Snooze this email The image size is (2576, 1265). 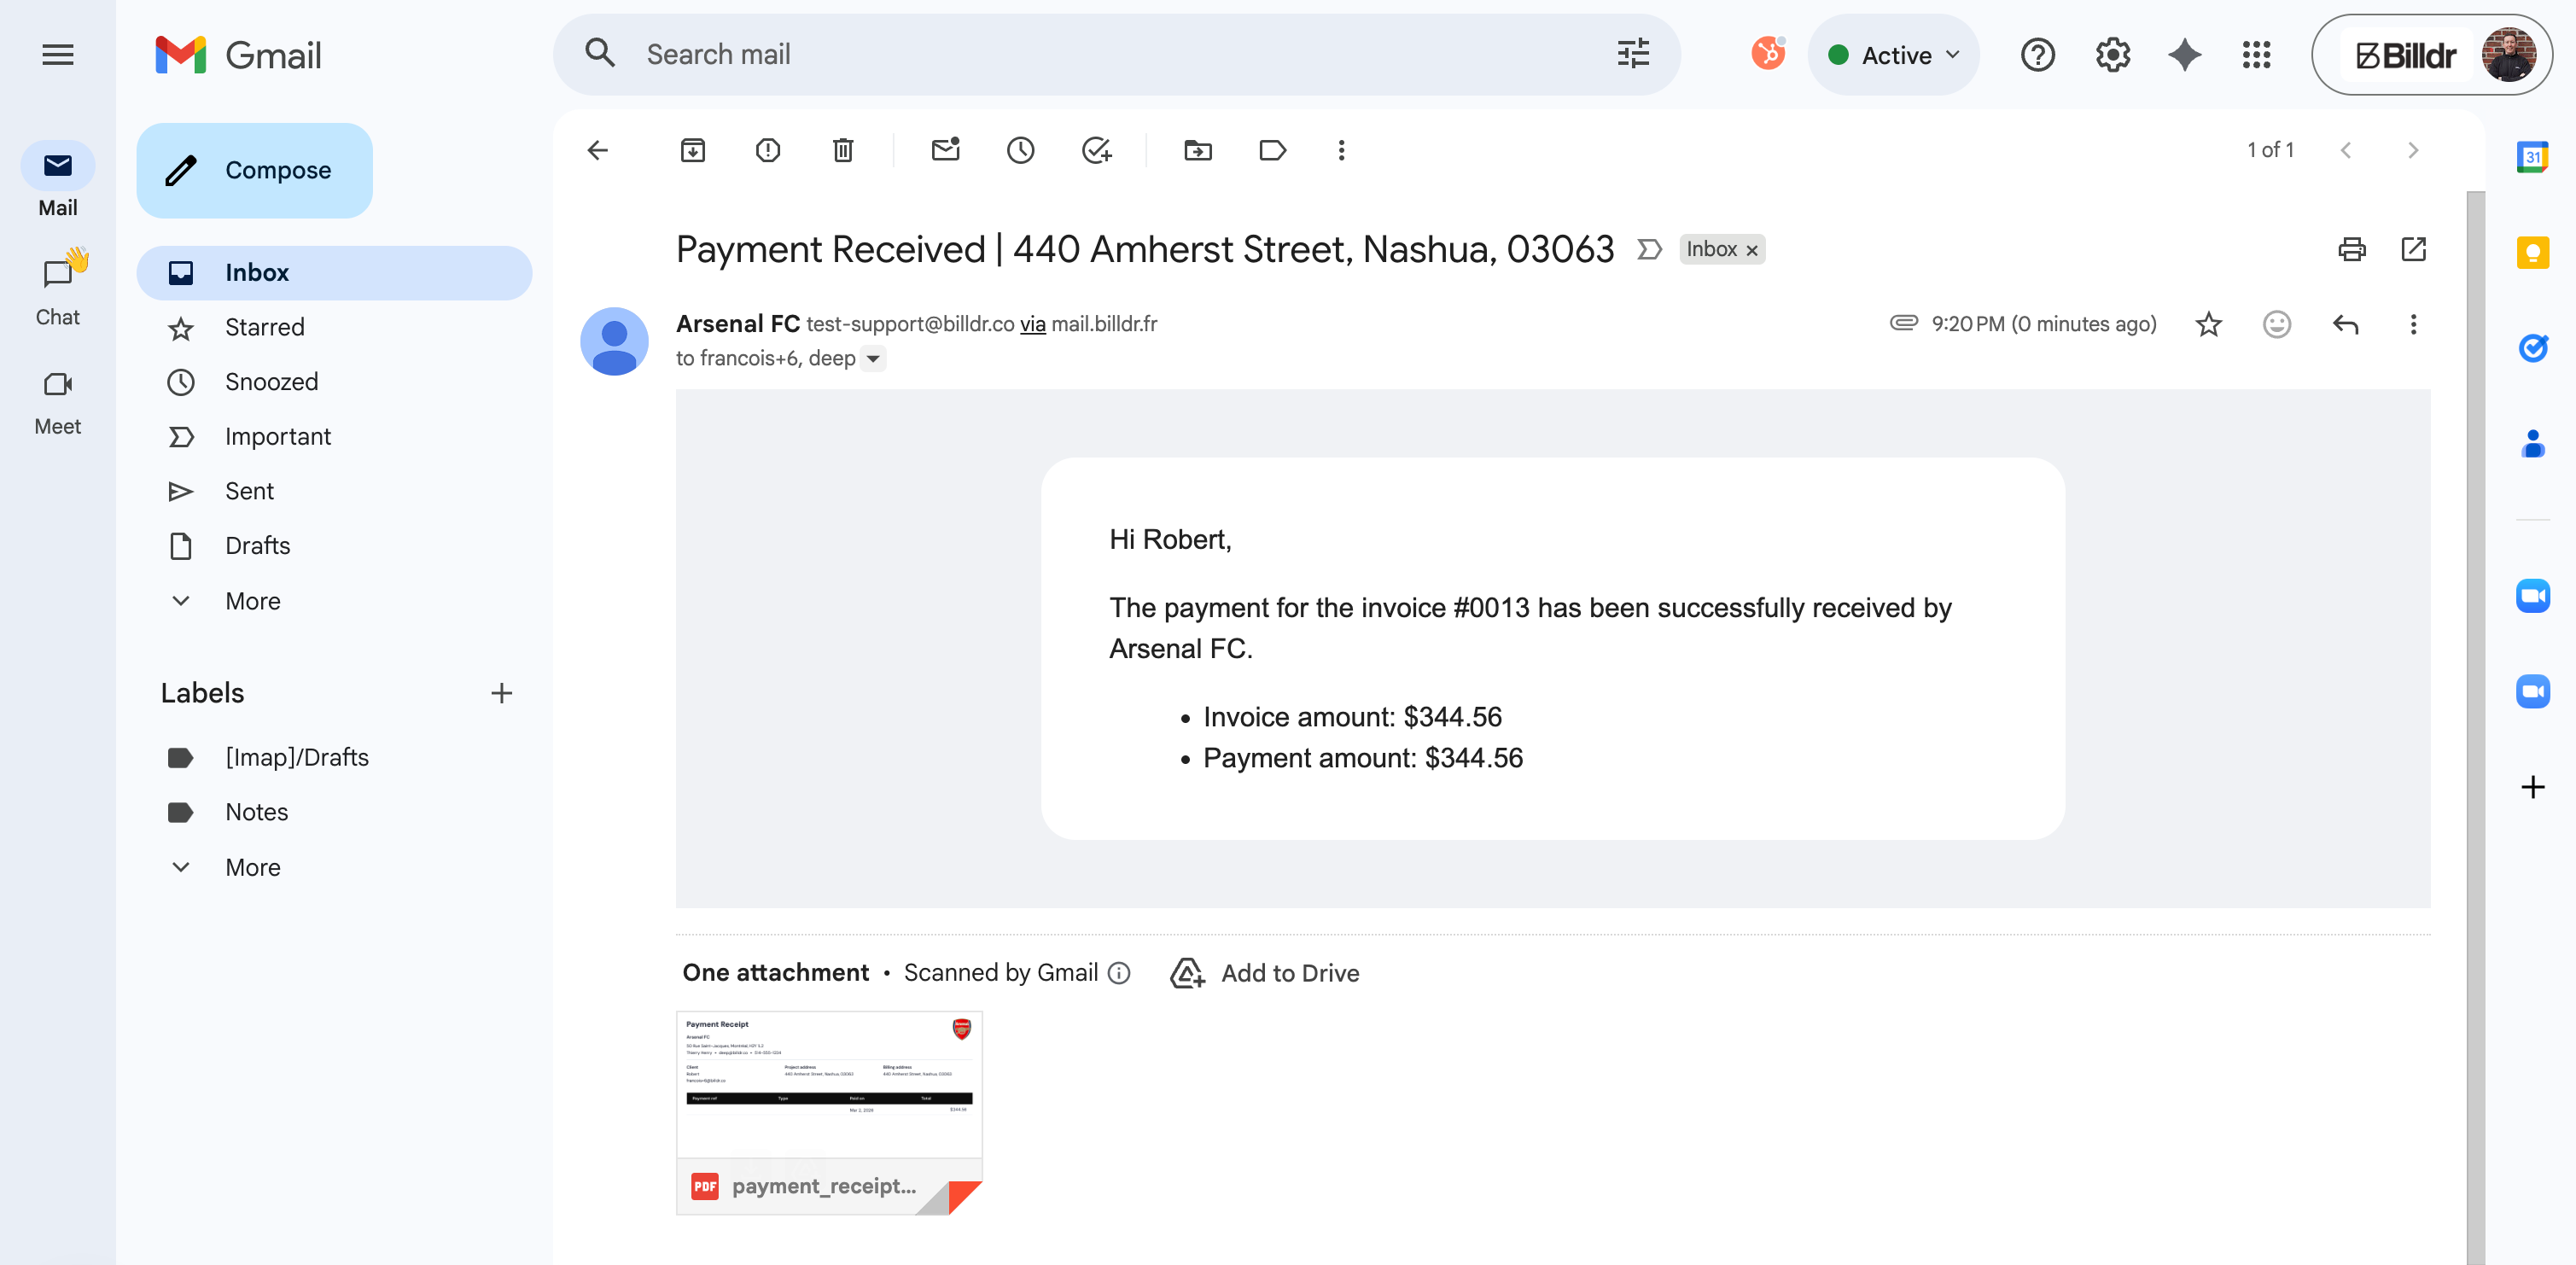click(1020, 150)
